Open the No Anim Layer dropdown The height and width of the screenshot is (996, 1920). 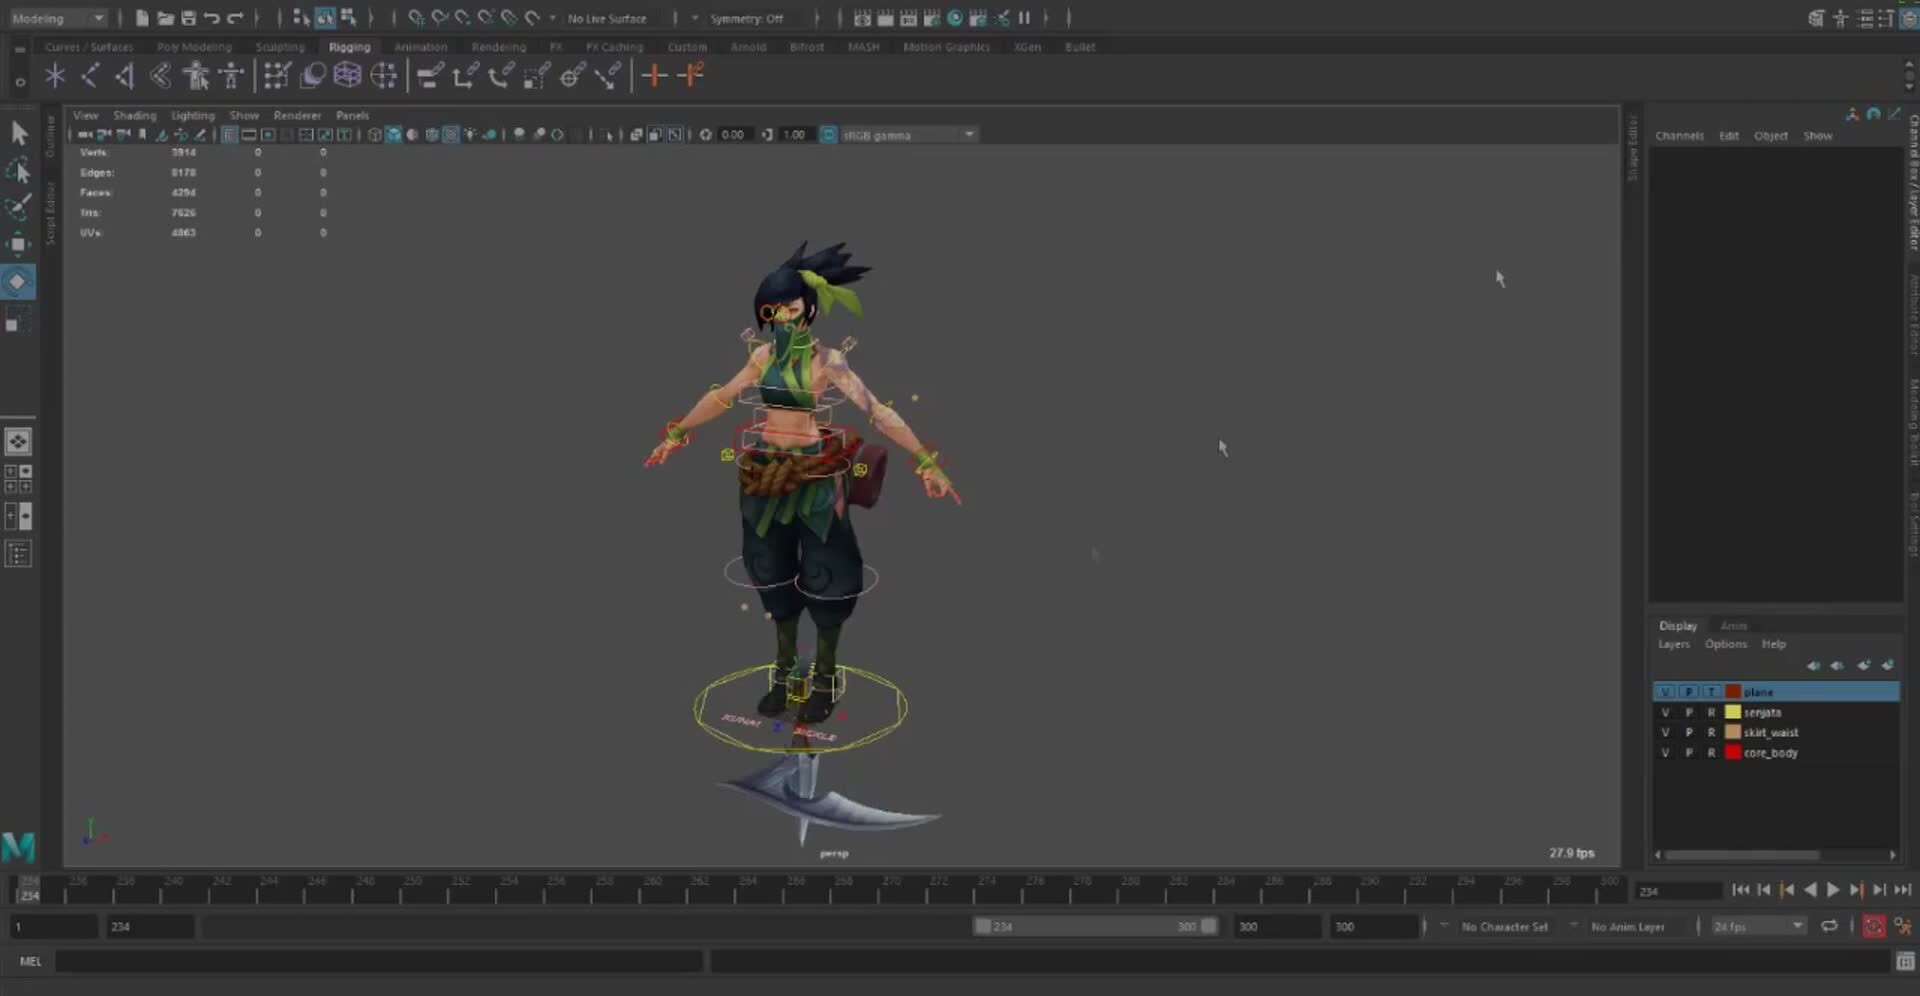click(x=1627, y=927)
